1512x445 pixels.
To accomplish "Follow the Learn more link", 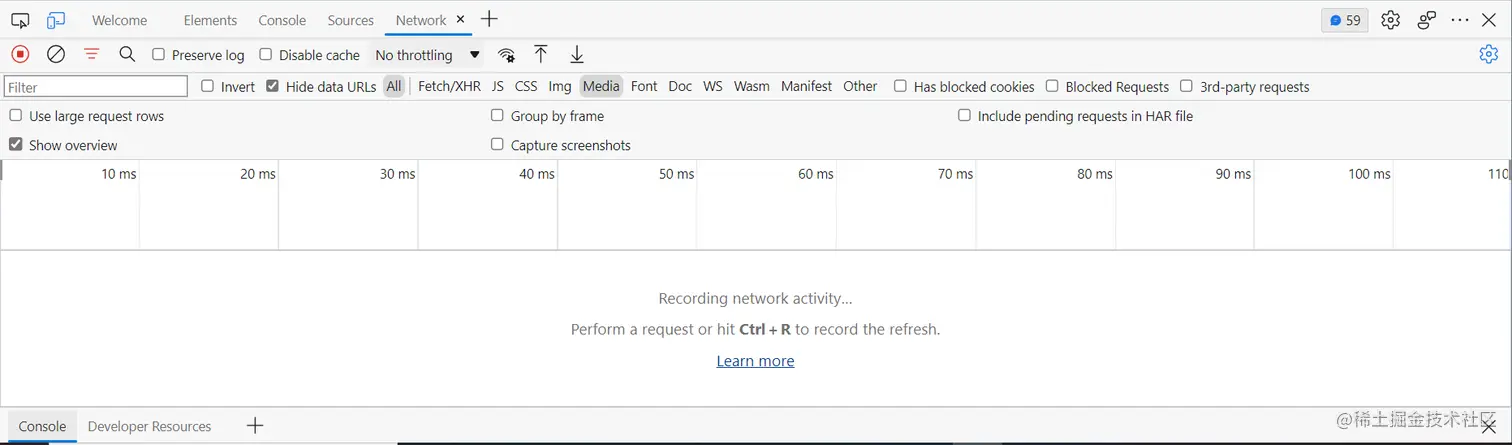I will (x=755, y=361).
